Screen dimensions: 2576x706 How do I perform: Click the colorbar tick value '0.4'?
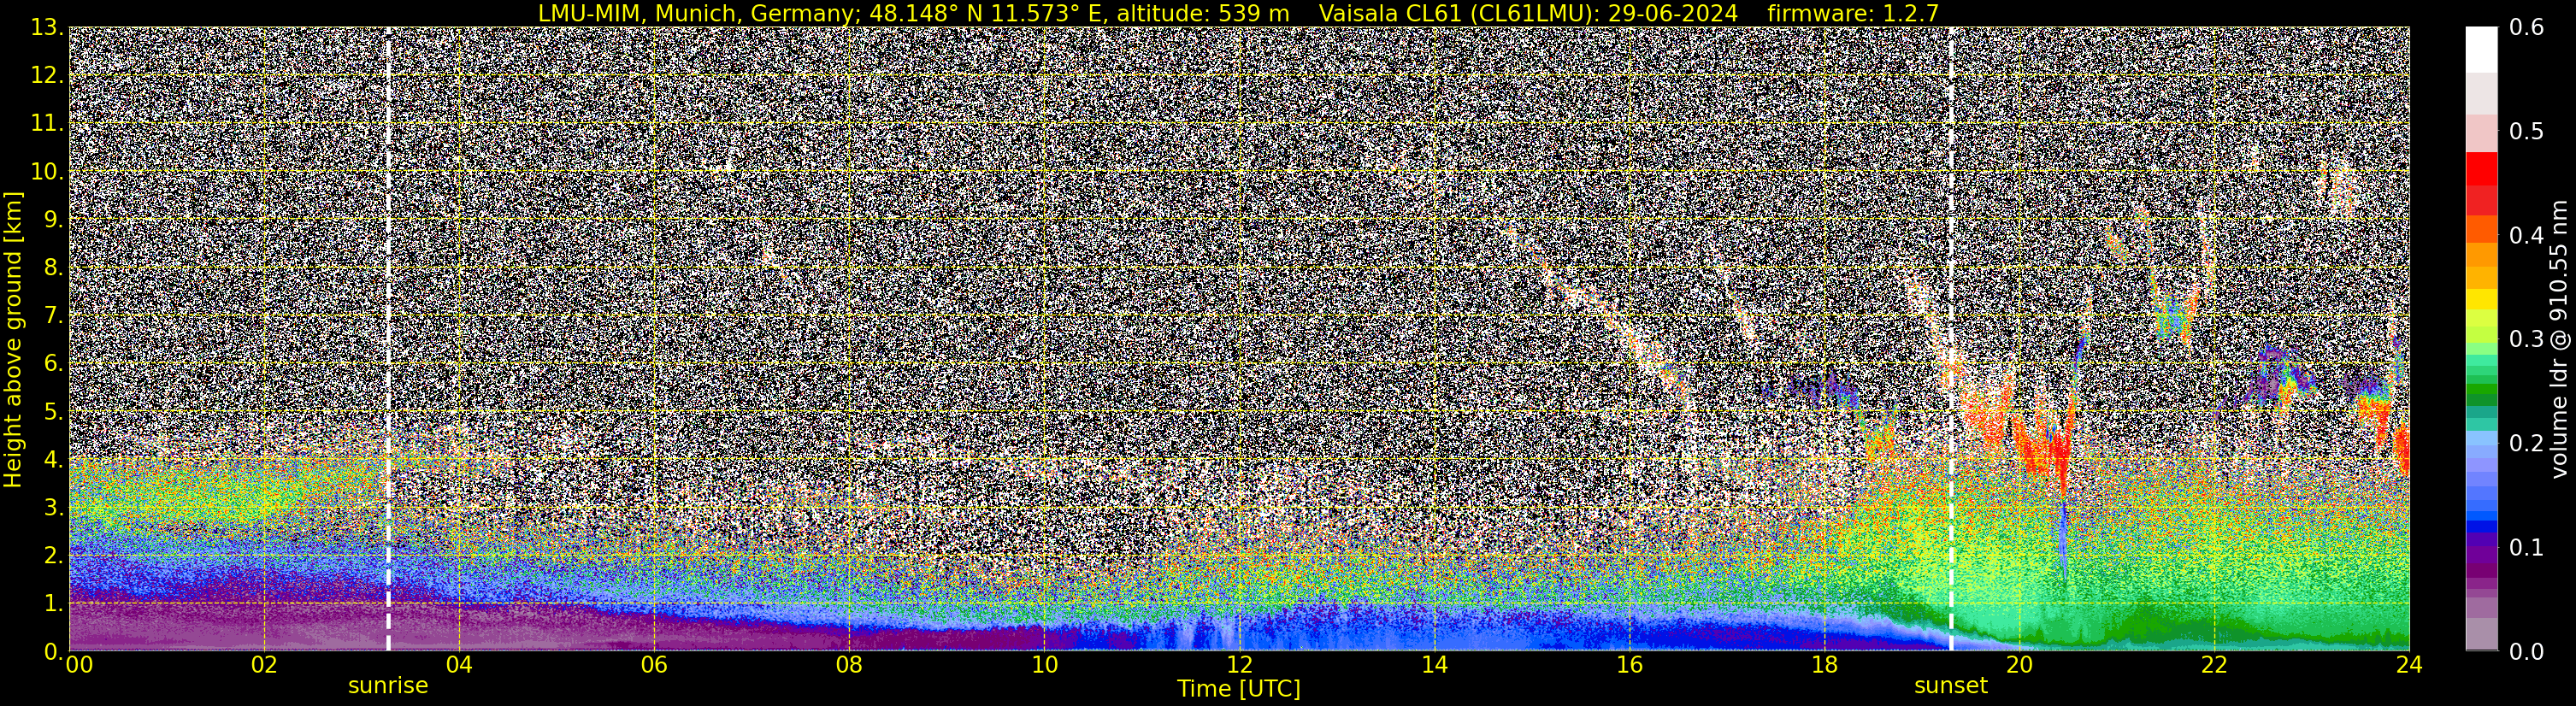coord(2526,236)
